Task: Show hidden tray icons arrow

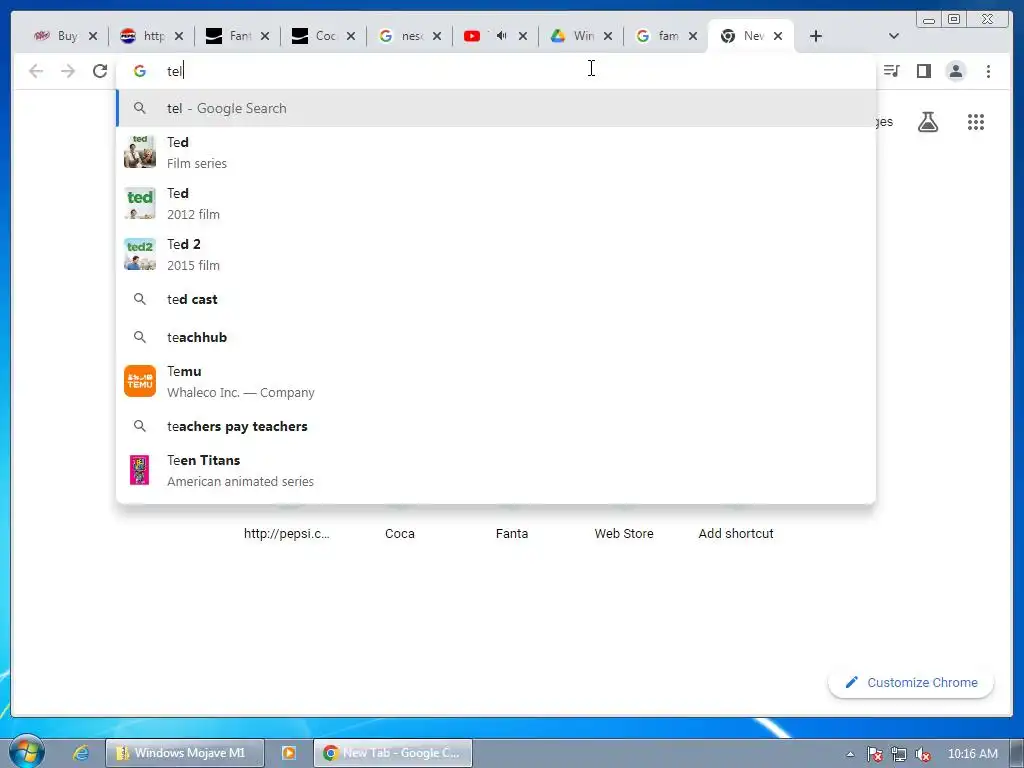Action: pyautogui.click(x=850, y=754)
